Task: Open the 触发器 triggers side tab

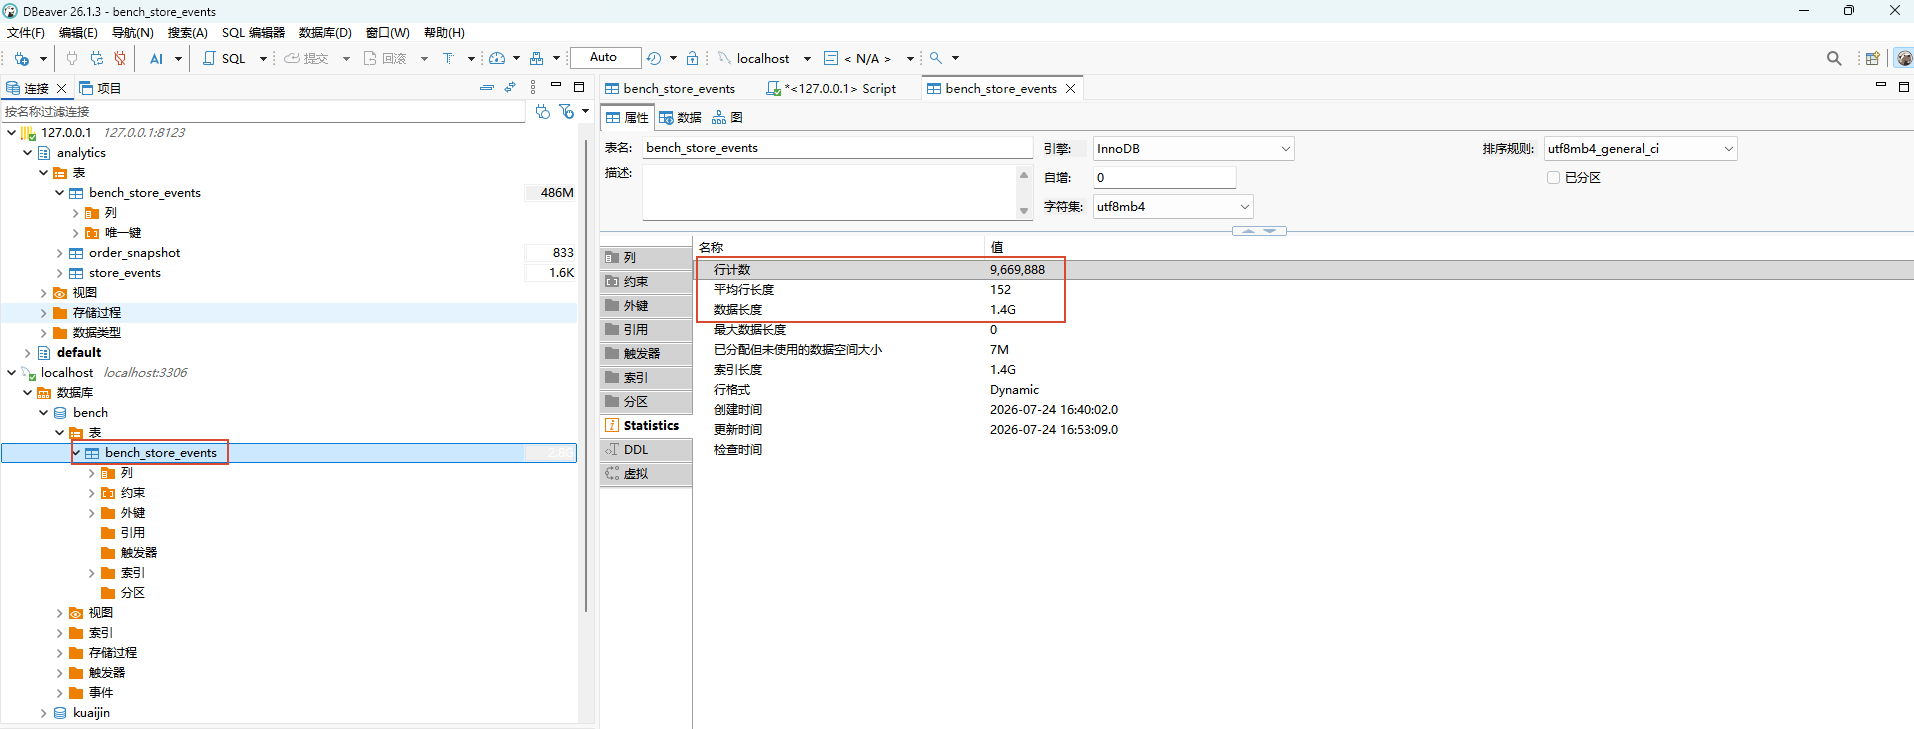Action: (646, 353)
